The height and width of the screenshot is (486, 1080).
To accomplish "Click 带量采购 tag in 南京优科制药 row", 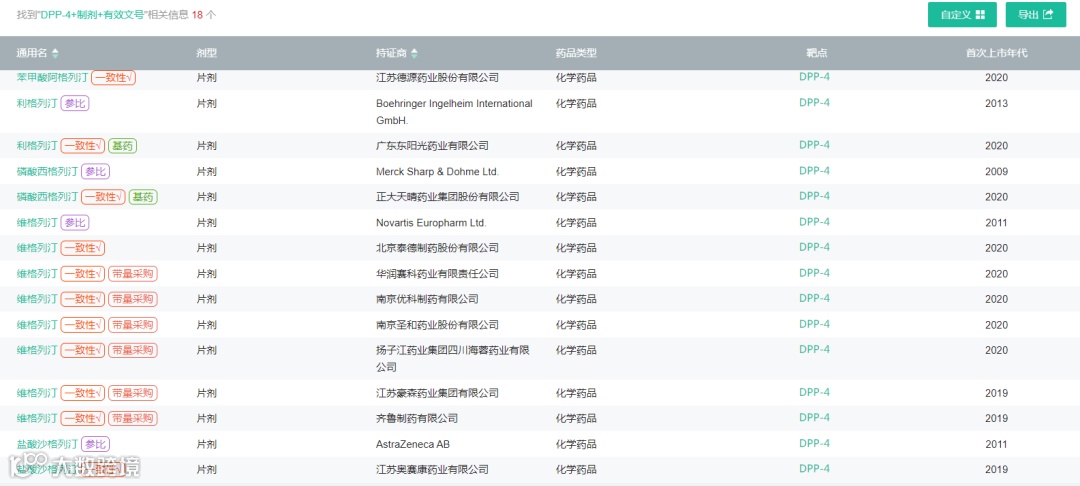I will tap(133, 299).
